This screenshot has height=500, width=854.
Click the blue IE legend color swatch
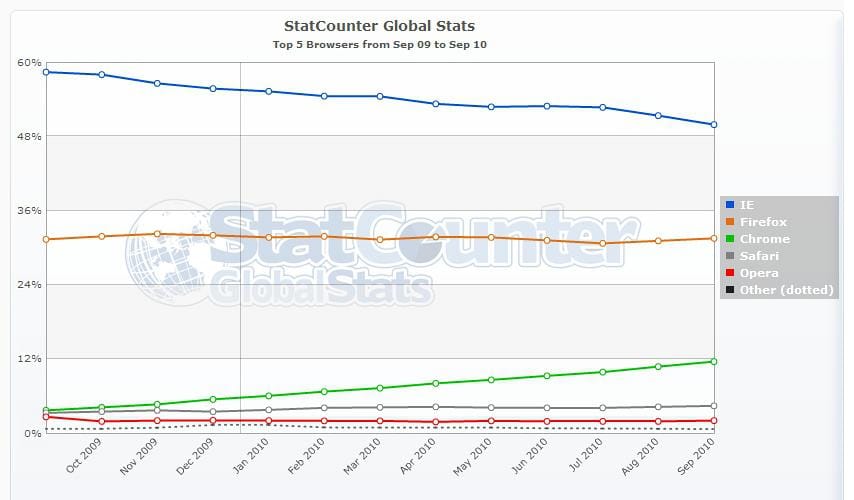[729, 205]
